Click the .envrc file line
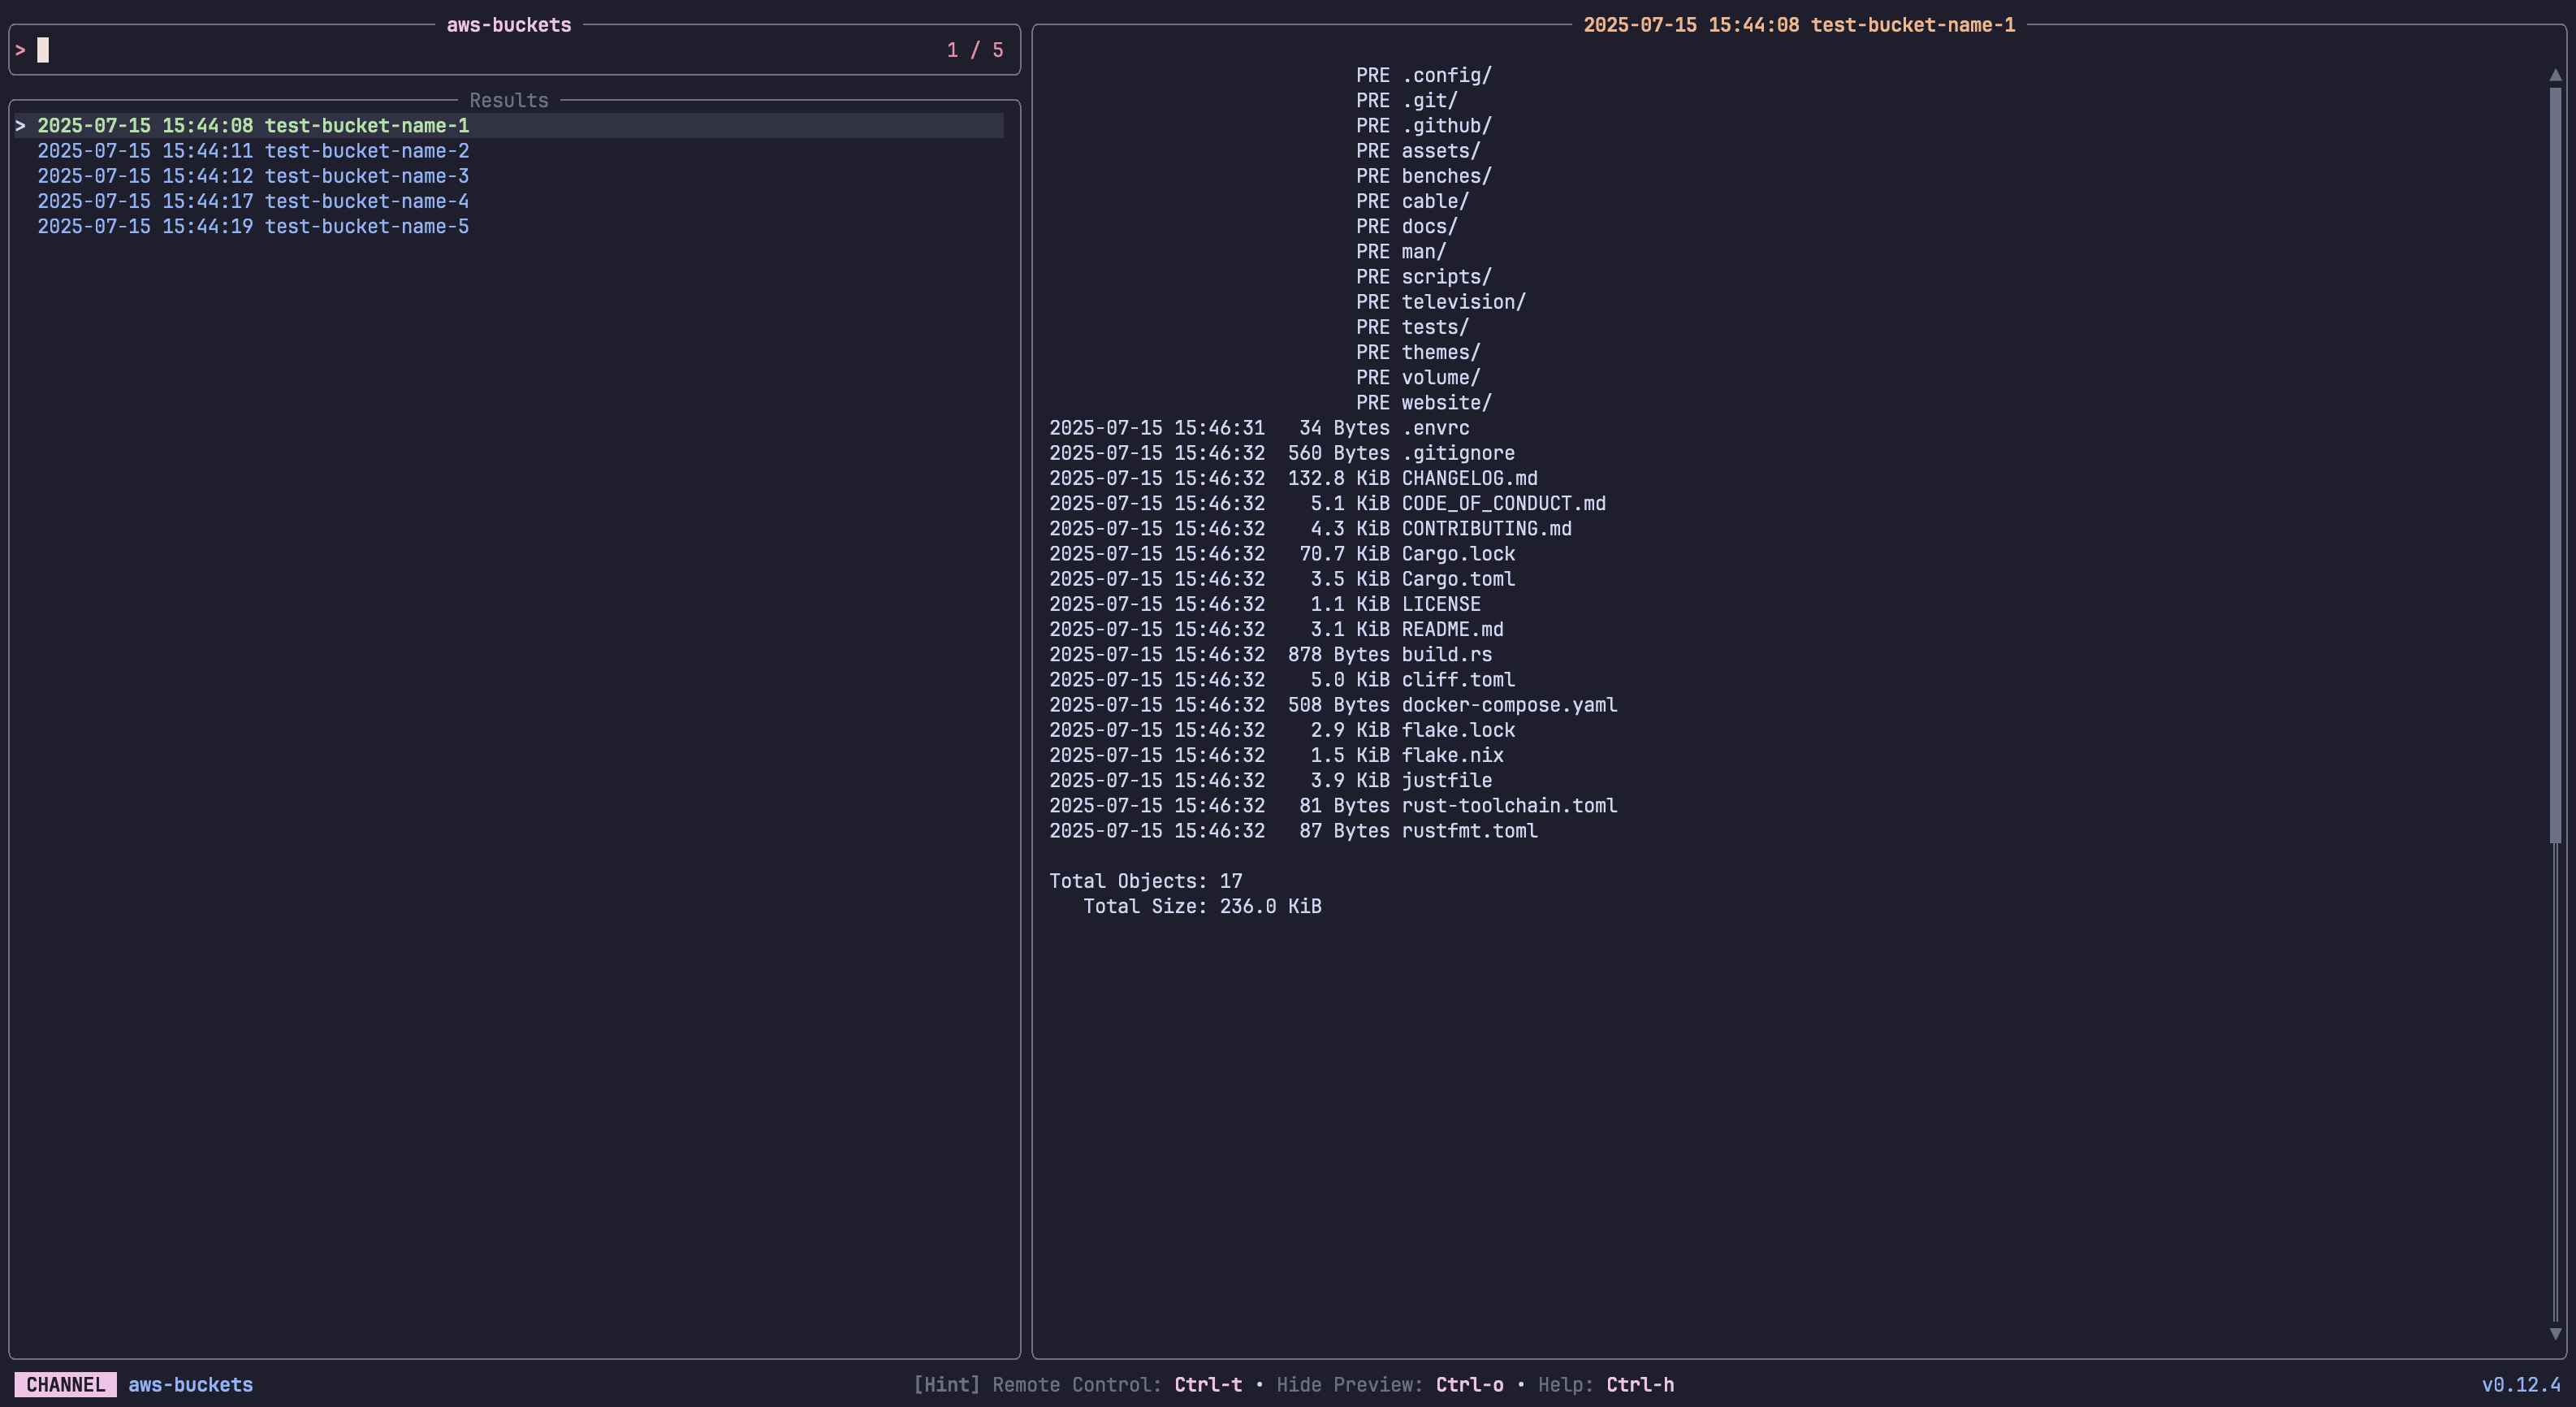The image size is (2576, 1407). (1259, 428)
